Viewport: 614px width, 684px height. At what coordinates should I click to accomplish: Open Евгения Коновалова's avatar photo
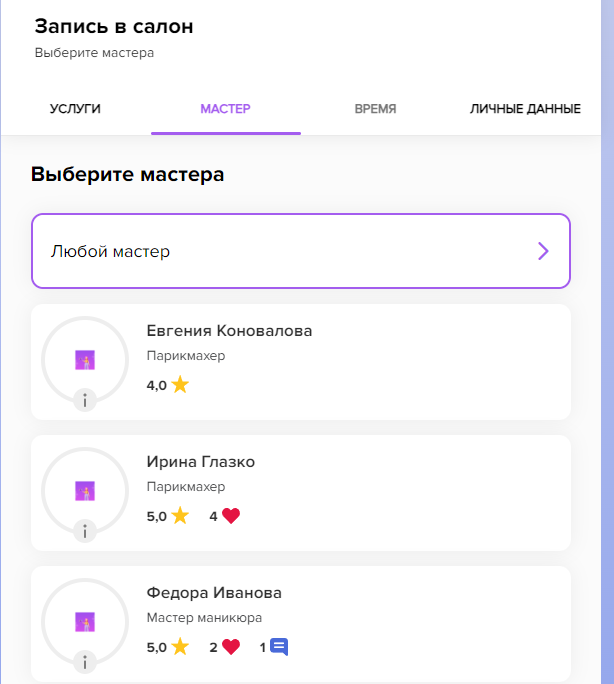85,359
